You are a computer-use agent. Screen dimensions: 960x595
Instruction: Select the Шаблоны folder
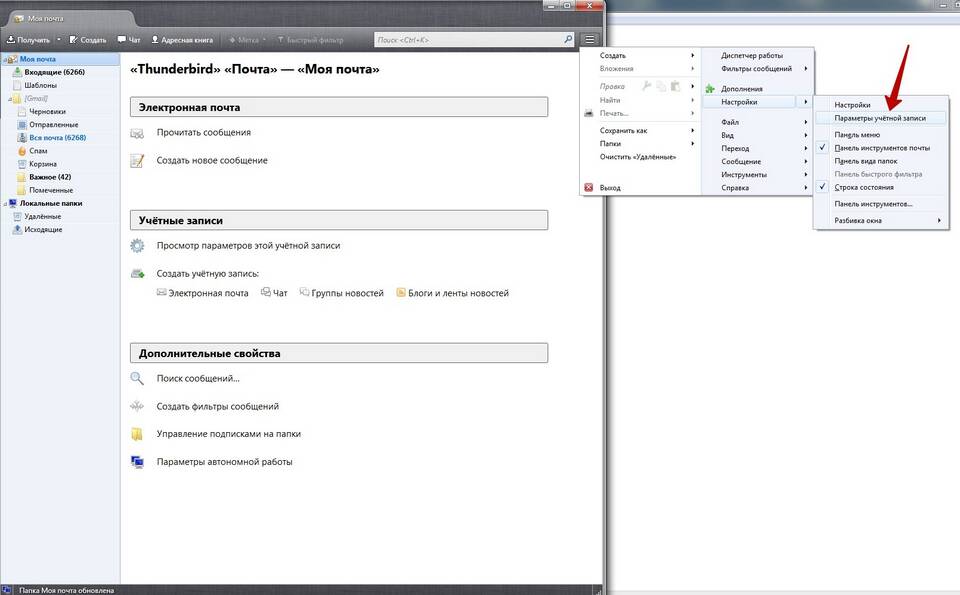(40, 85)
